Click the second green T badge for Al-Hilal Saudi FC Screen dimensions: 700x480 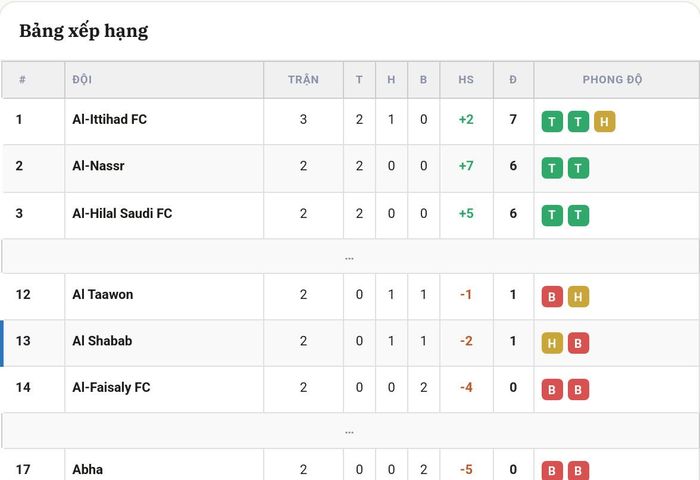[x=578, y=215]
